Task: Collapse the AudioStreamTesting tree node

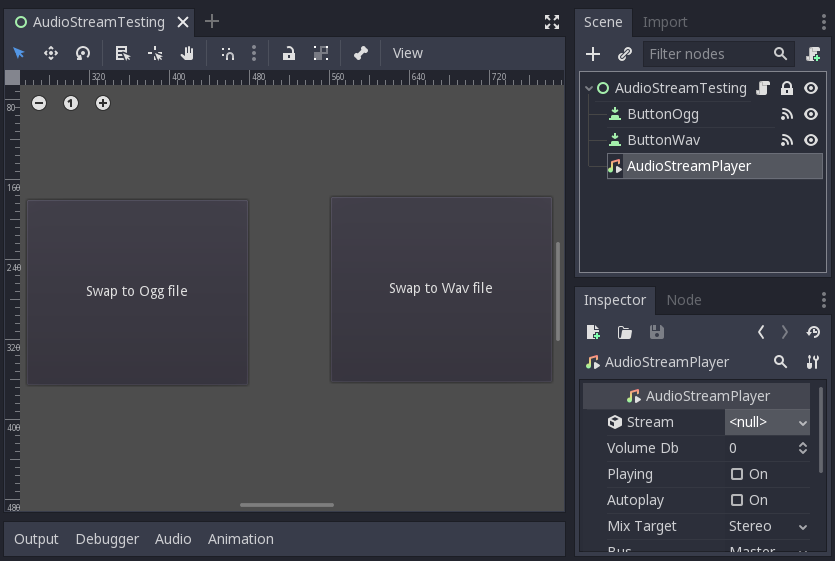Action: (x=589, y=88)
